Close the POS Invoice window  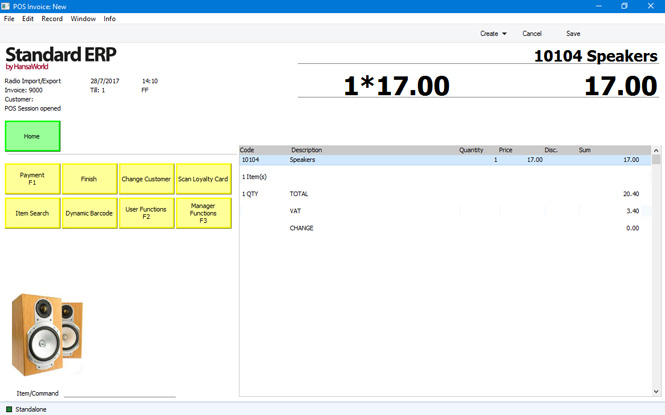651,6
